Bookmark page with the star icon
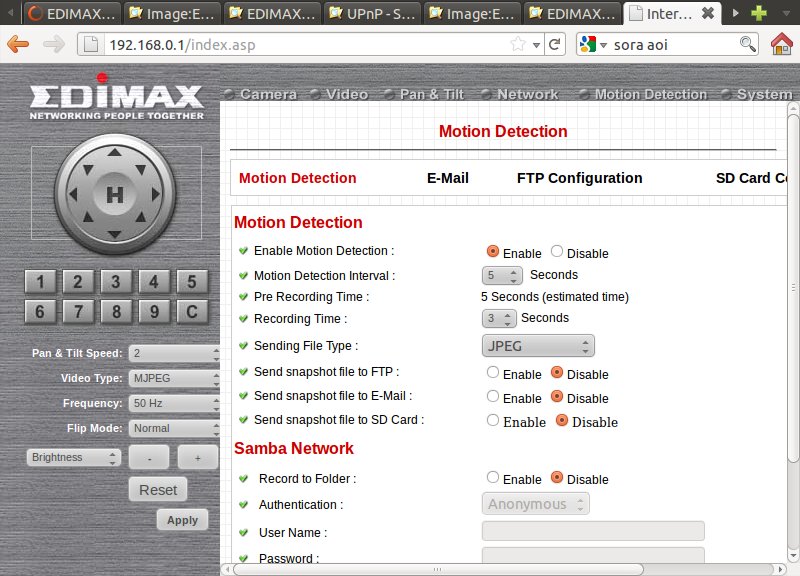800x576 pixels. [518, 44]
